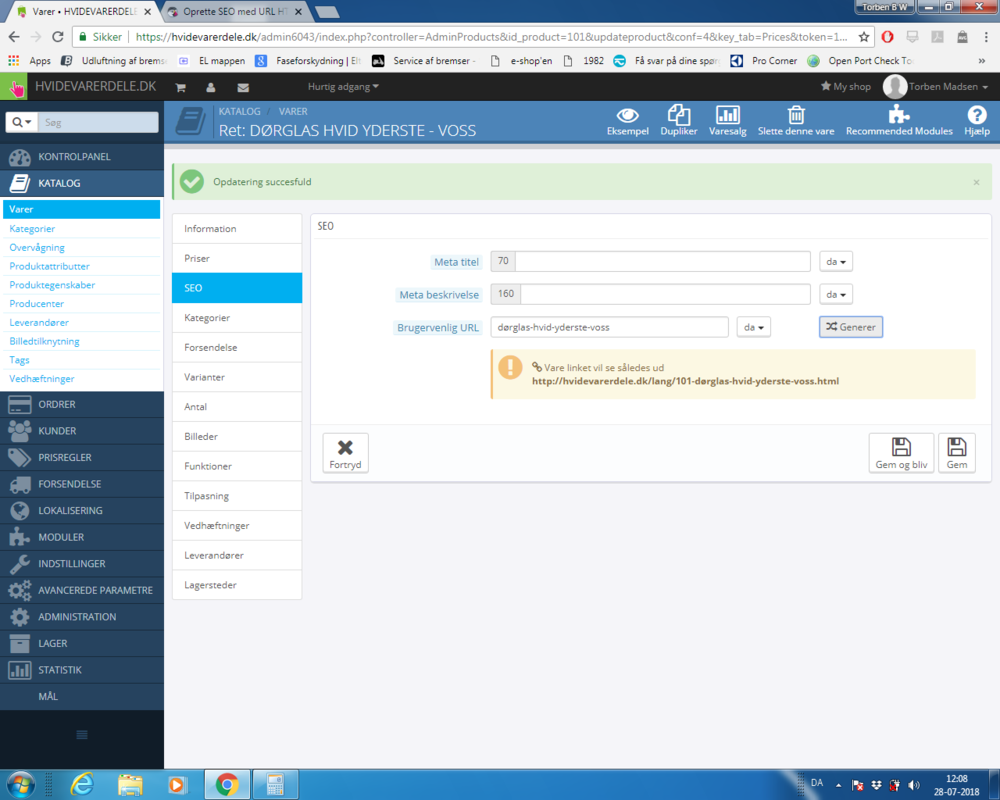Open Varianter product tab
The height and width of the screenshot is (800, 1000).
(x=237, y=377)
